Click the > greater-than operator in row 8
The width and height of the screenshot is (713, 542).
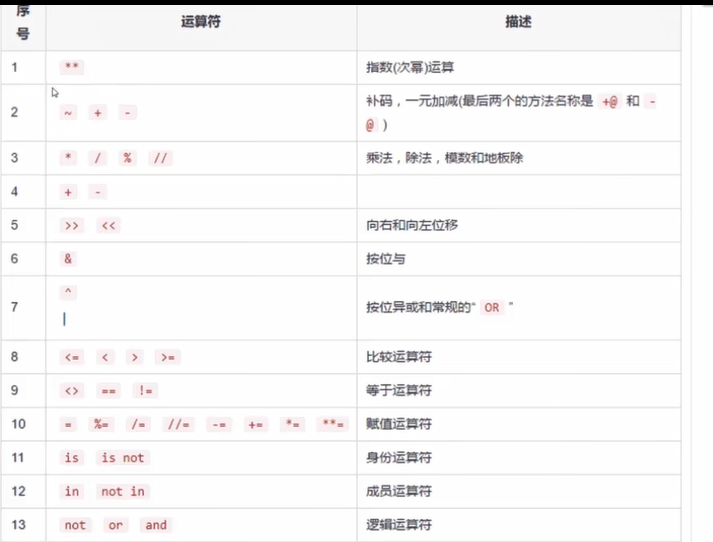(x=134, y=357)
